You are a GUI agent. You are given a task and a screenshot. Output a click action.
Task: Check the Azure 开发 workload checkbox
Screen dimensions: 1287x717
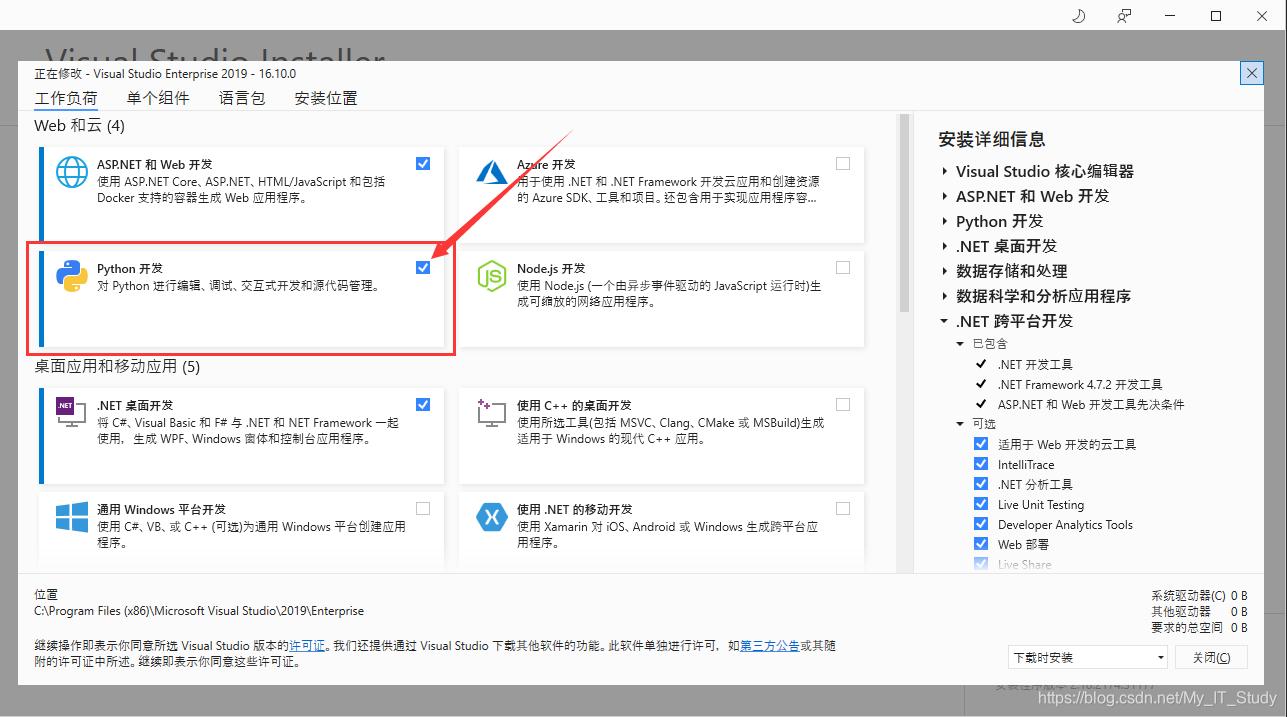843,163
